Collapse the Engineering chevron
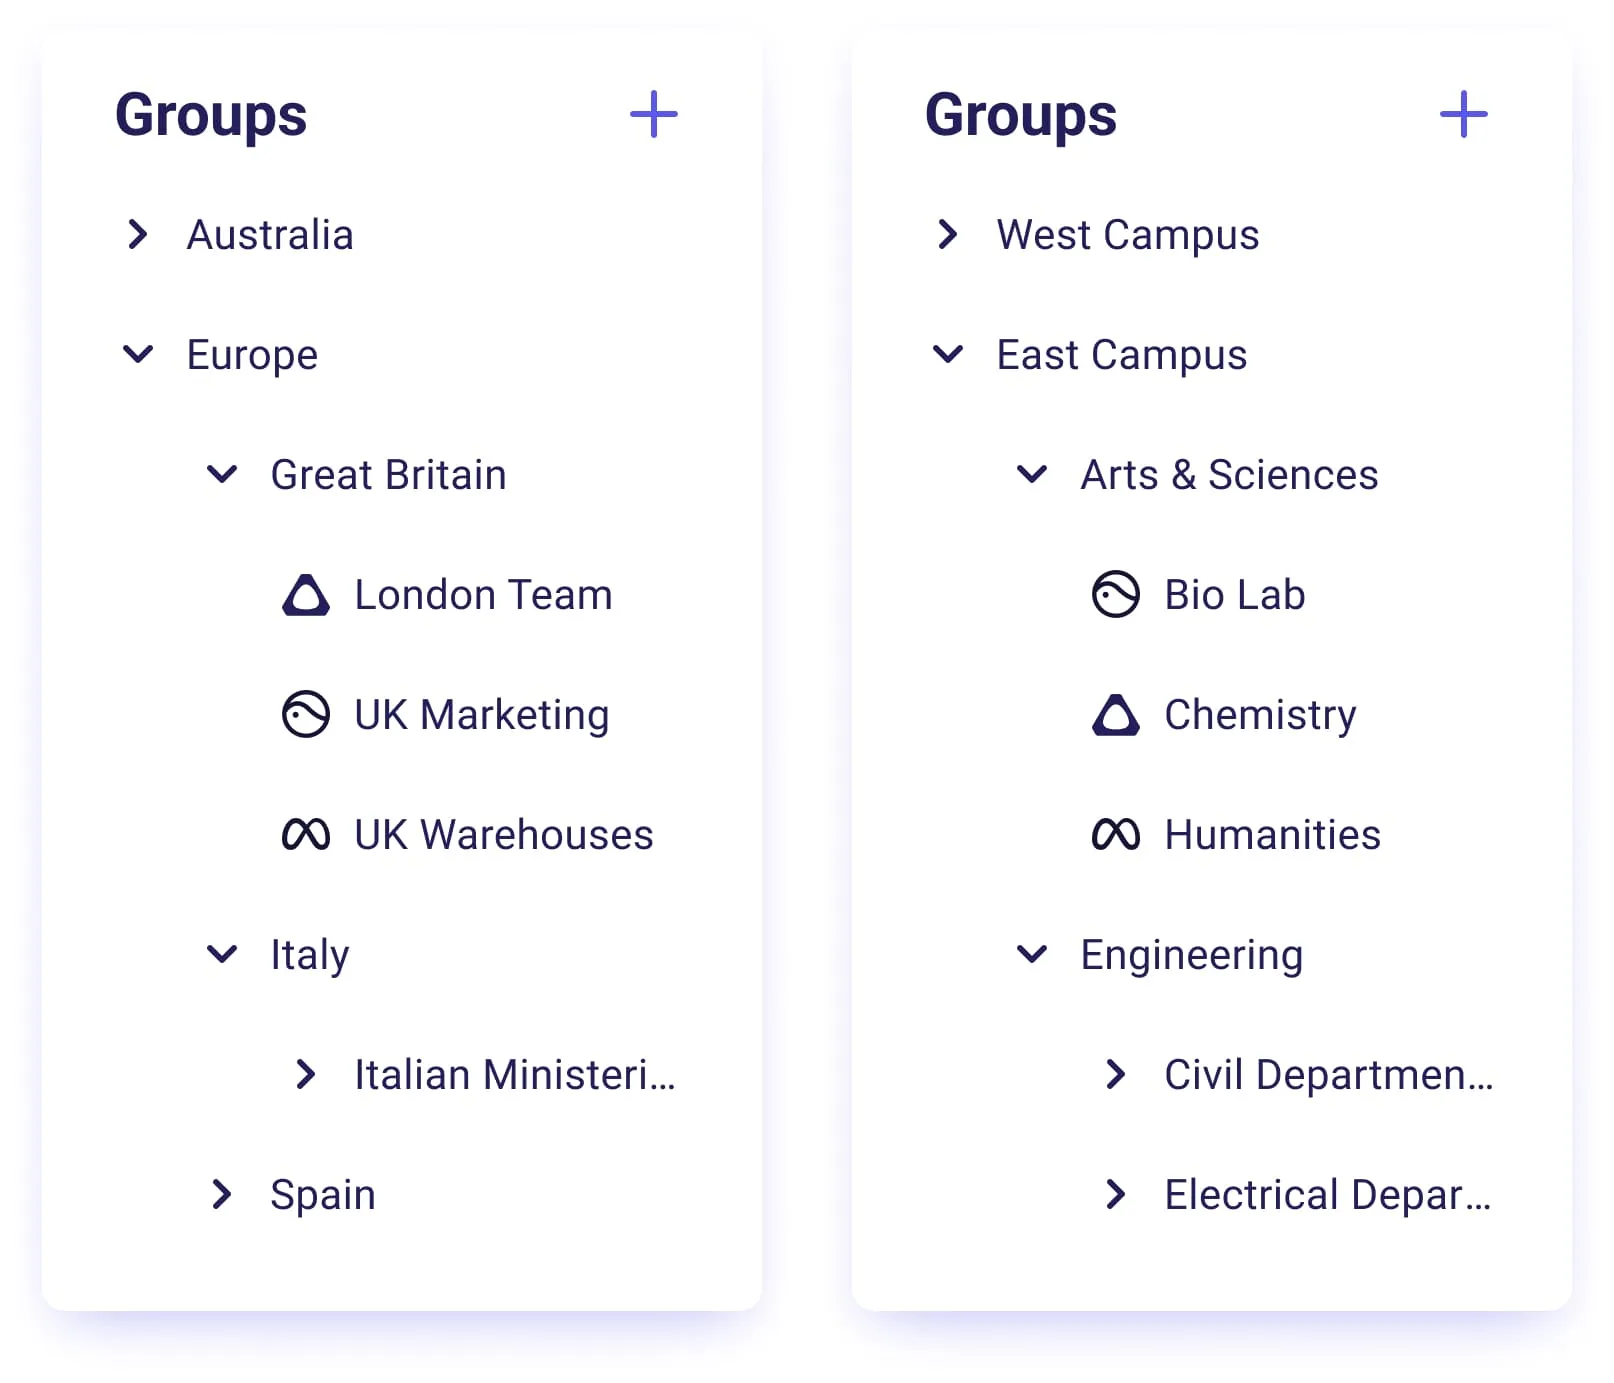This screenshot has width=1614, height=1383. (x=1032, y=954)
